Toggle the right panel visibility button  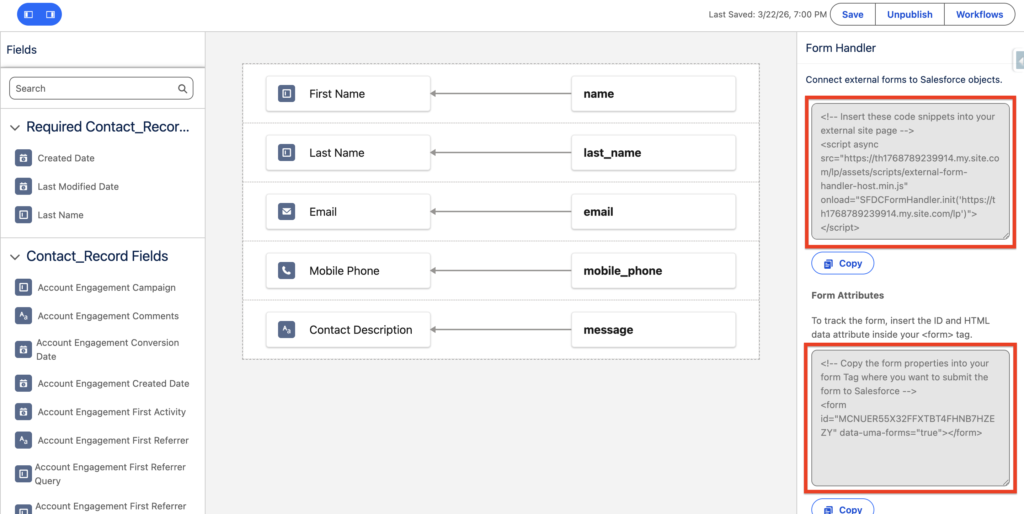[x=50, y=15]
